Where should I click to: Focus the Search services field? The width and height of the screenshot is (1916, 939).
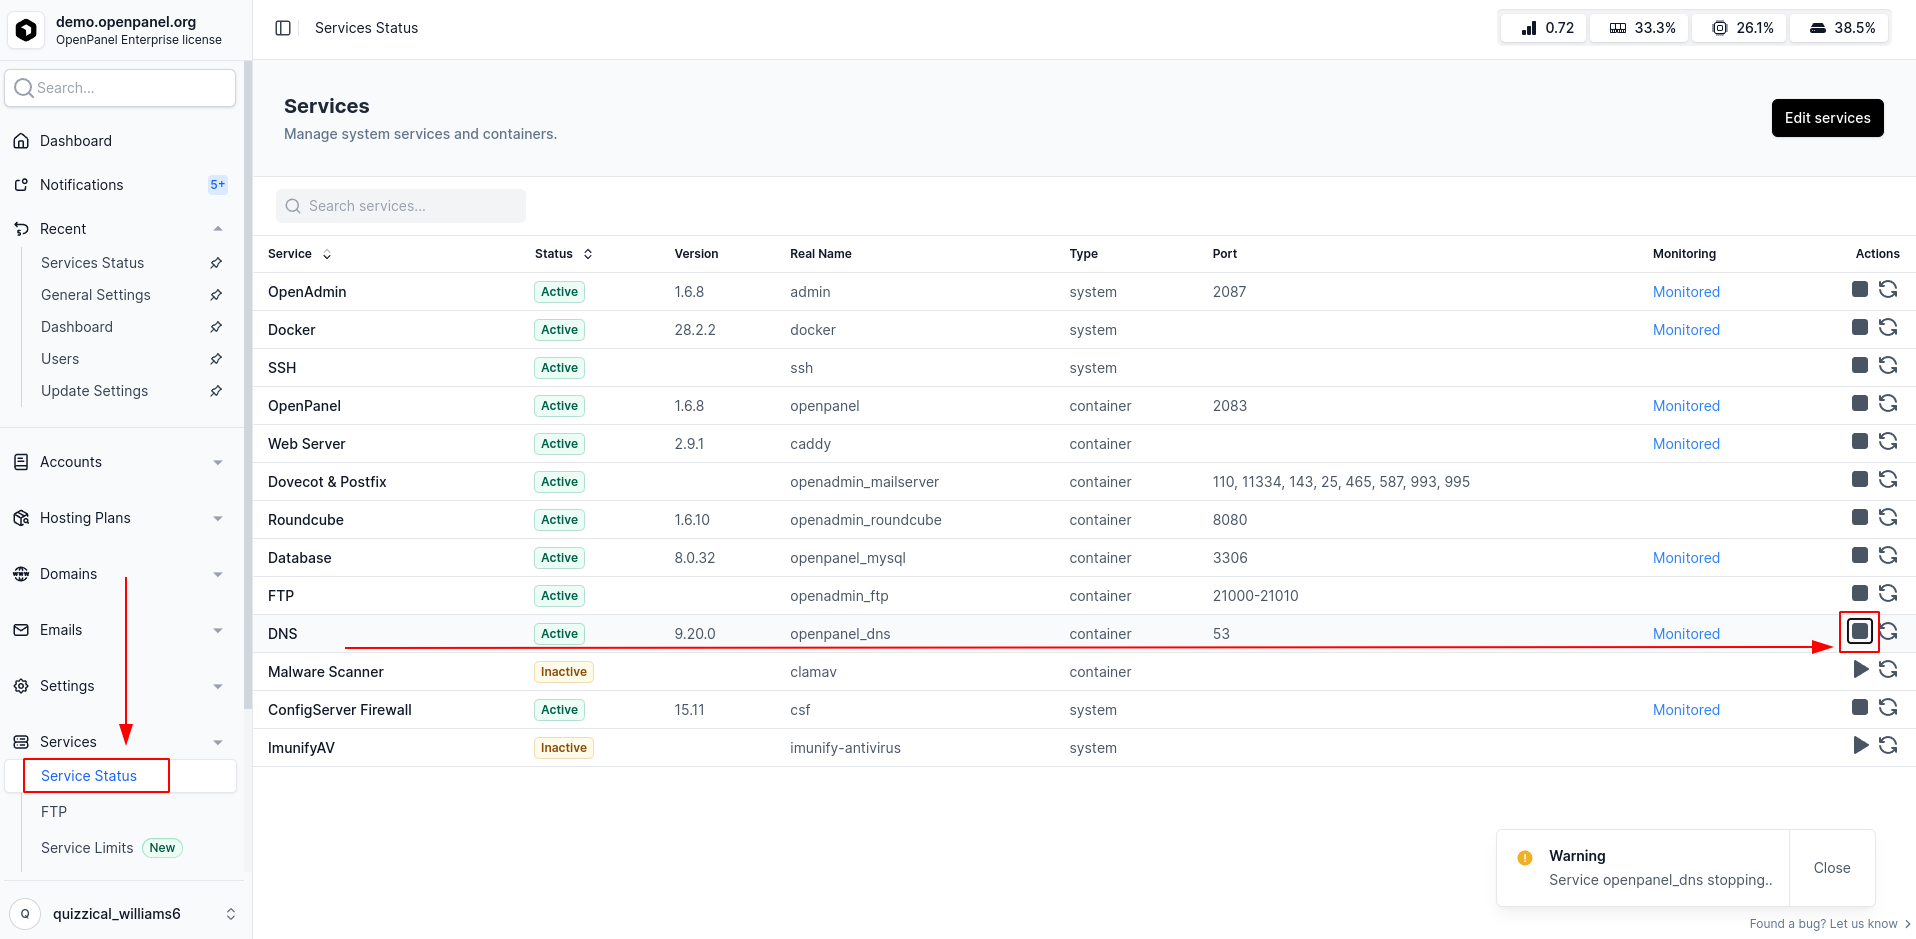pos(401,206)
